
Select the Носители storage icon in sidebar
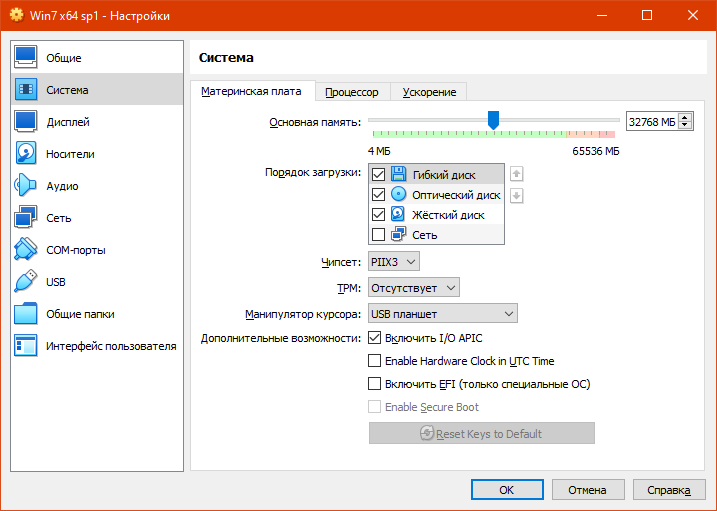[26, 154]
